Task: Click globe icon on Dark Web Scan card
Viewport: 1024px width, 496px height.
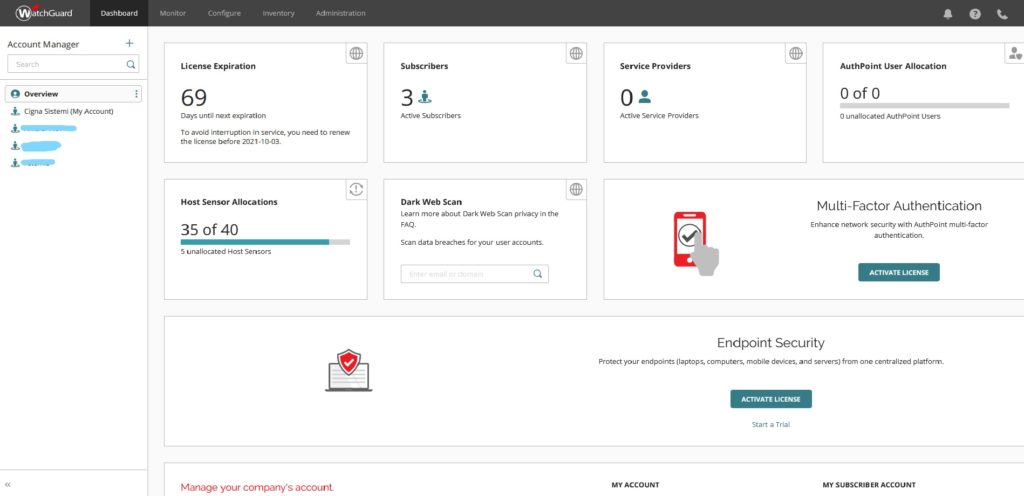Action: point(575,189)
